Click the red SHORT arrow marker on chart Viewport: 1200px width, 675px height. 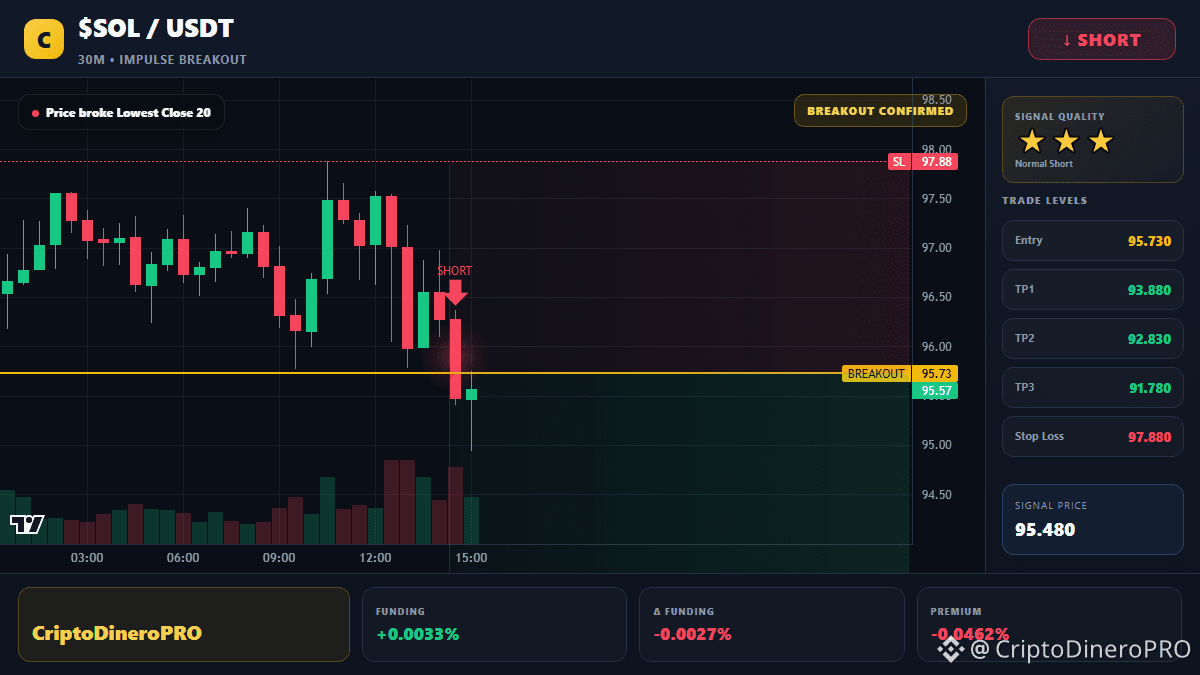coord(456,292)
